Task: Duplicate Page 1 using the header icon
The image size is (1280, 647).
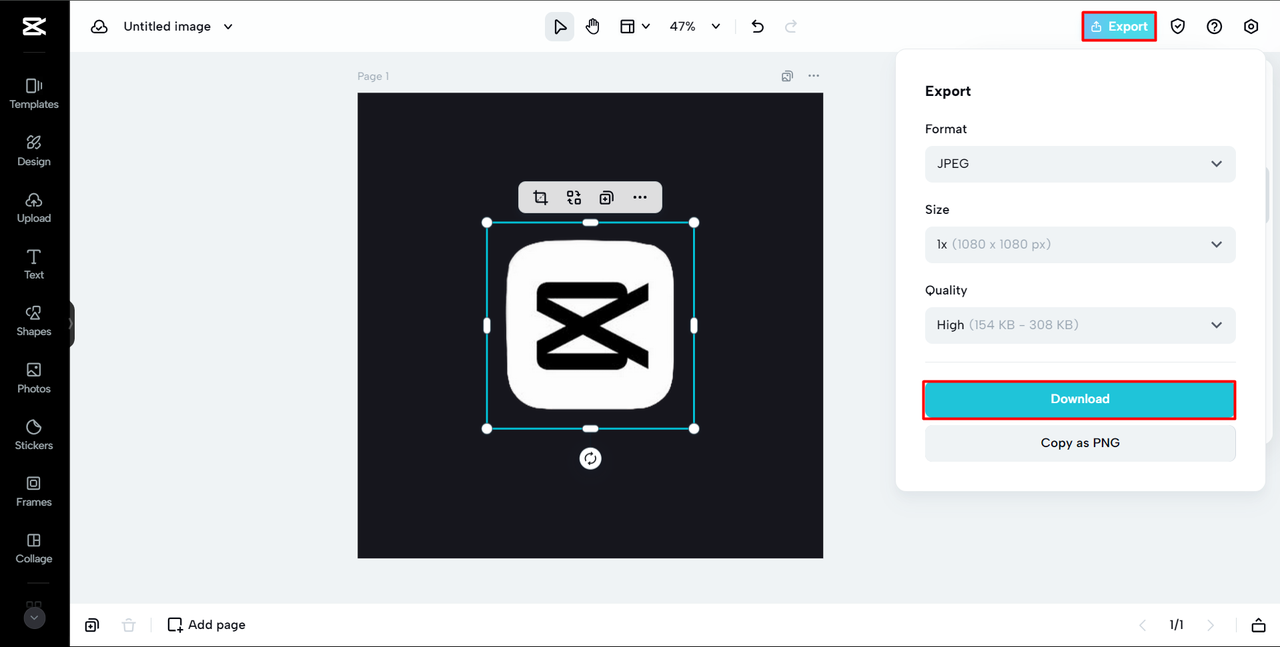Action: [788, 76]
